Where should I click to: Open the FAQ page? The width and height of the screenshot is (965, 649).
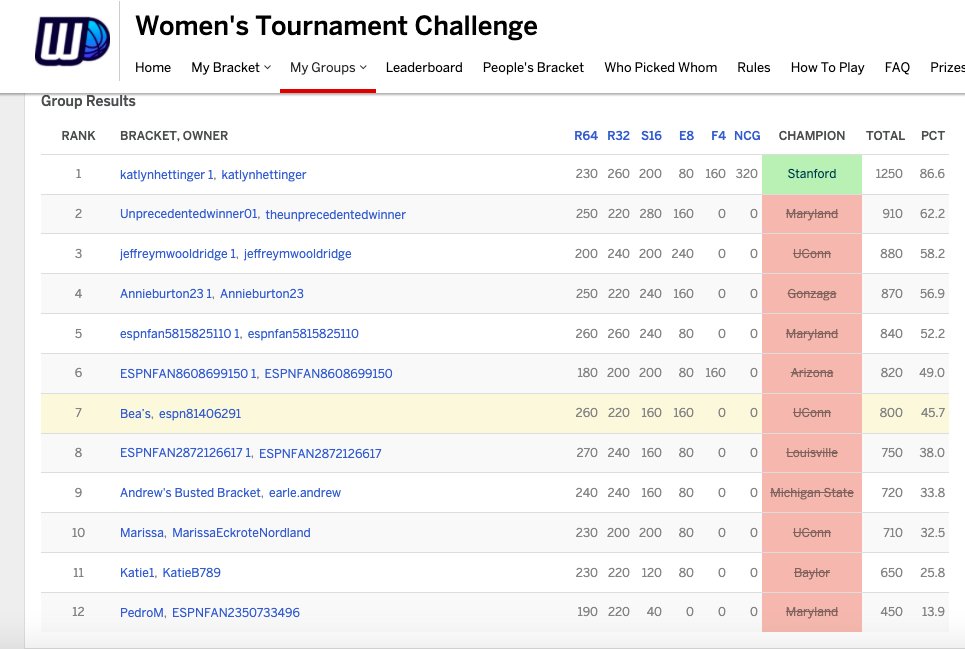(x=897, y=68)
